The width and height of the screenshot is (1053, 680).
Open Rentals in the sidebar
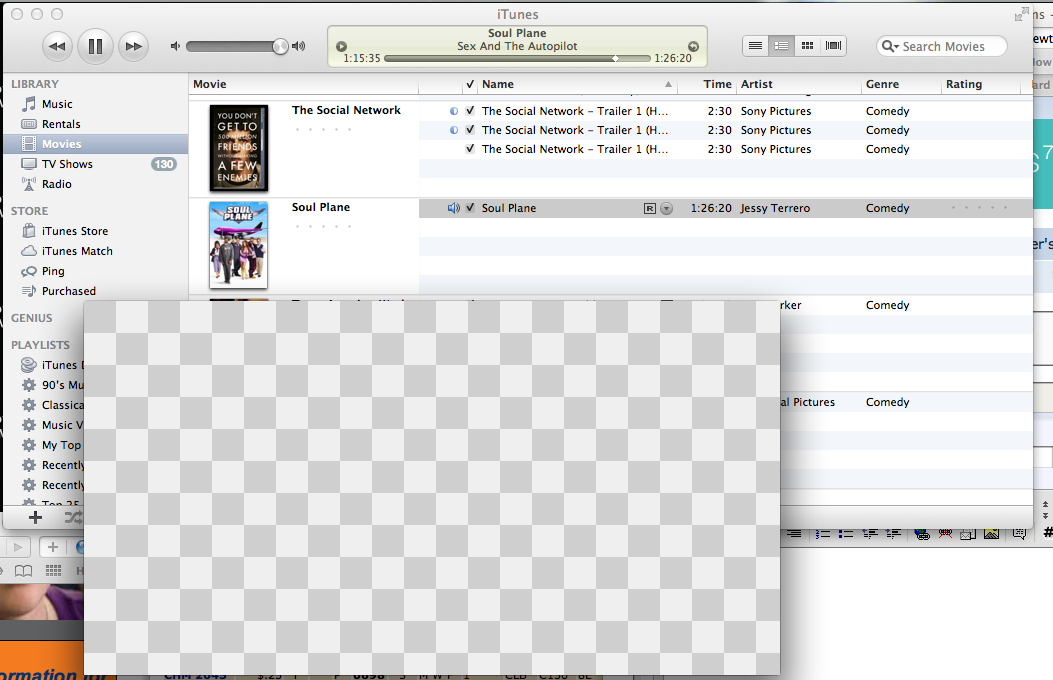click(x=60, y=124)
